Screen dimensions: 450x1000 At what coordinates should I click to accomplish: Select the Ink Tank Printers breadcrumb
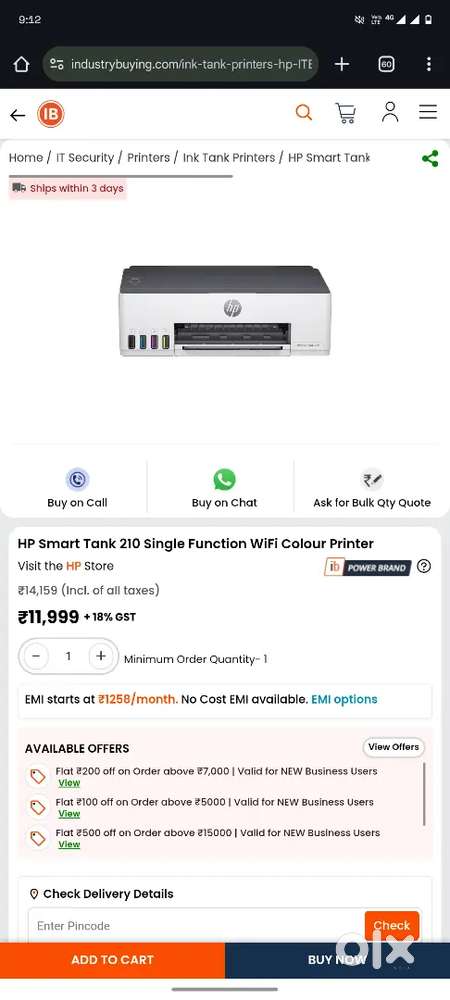(229, 158)
